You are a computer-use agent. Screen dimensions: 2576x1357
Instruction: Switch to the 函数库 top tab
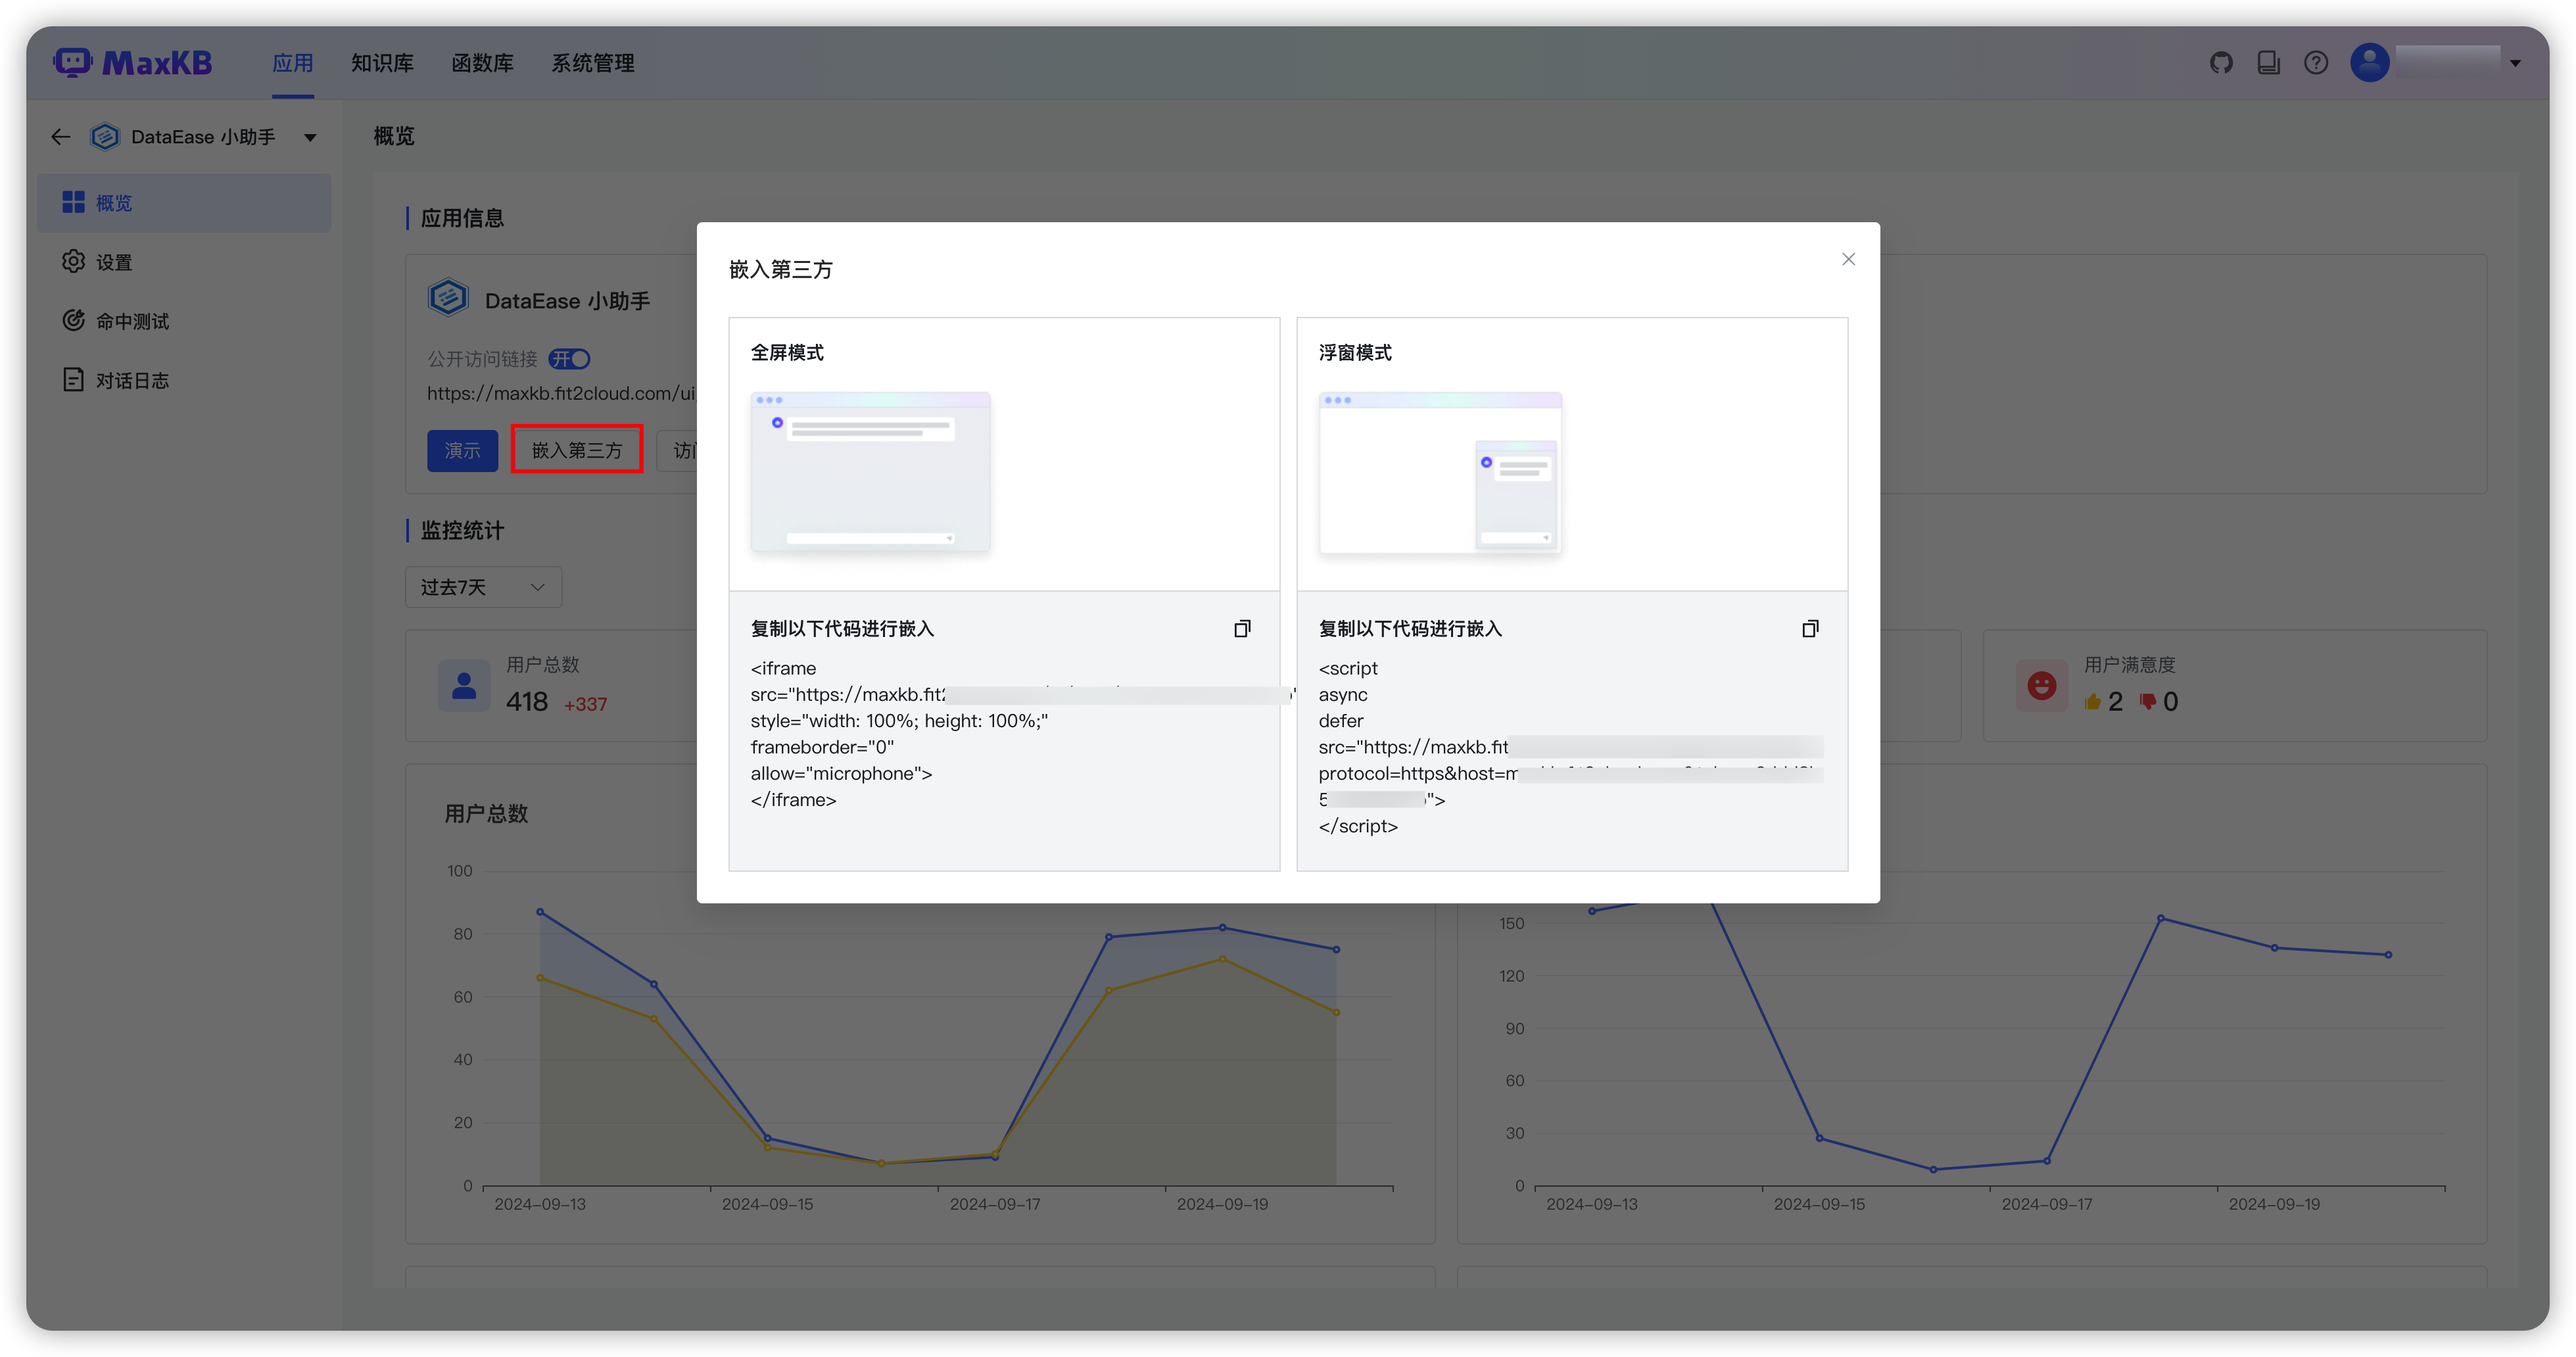[482, 63]
